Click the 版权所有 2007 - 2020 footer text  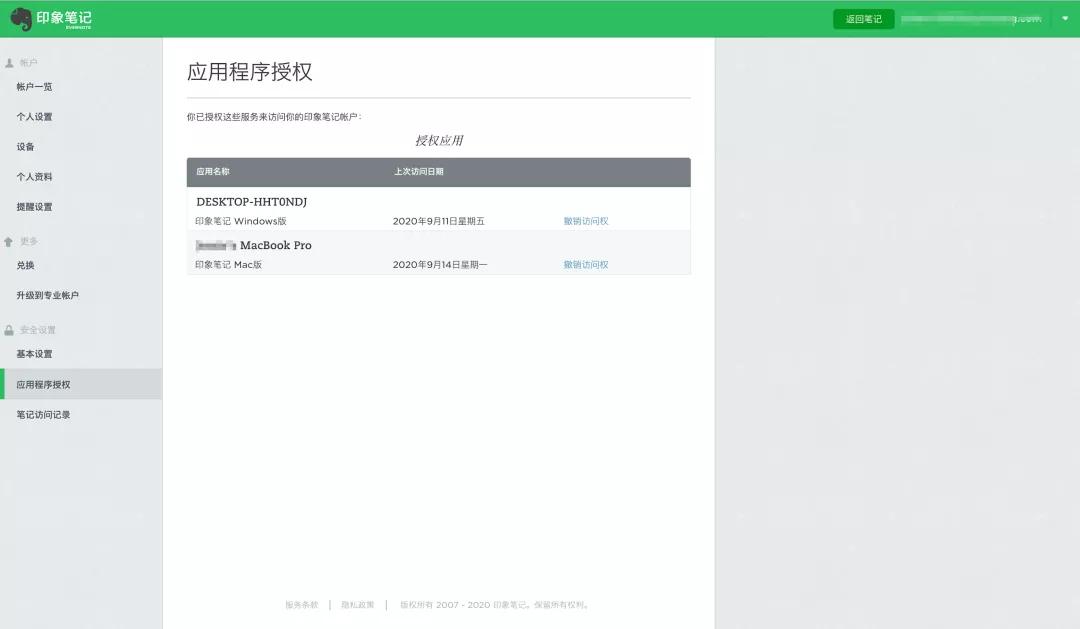click(x=494, y=605)
